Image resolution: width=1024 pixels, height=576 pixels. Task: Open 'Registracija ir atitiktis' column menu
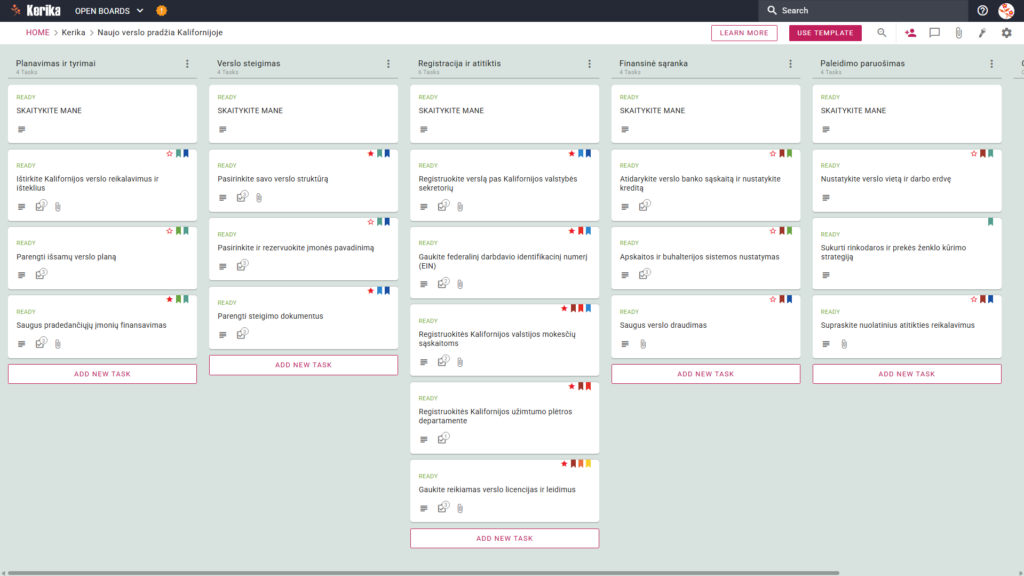pyautogui.click(x=590, y=64)
